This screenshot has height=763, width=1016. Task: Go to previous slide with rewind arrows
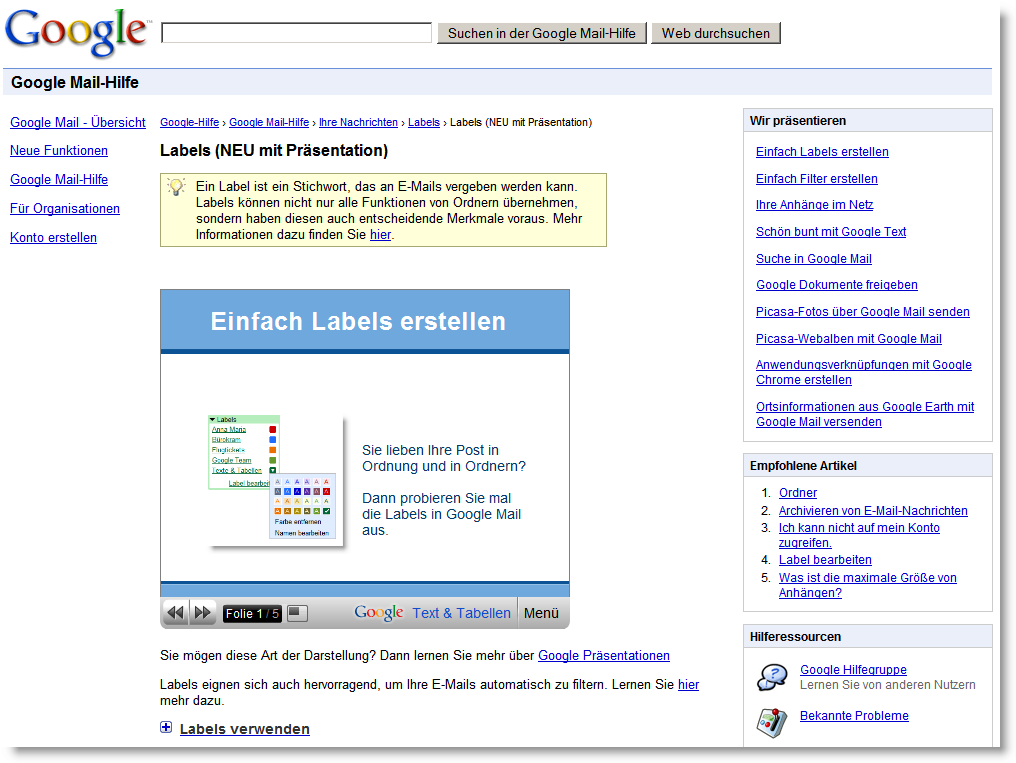pyautogui.click(x=175, y=613)
